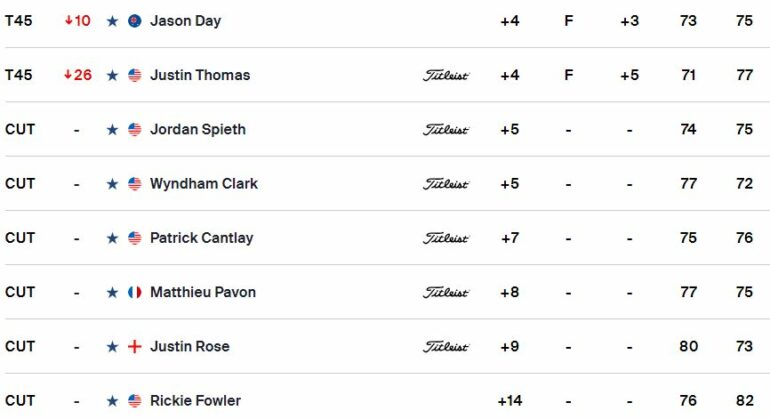The image size is (770, 419).
Task: Toggle favorite star for Jason Day
Action: coord(112,21)
